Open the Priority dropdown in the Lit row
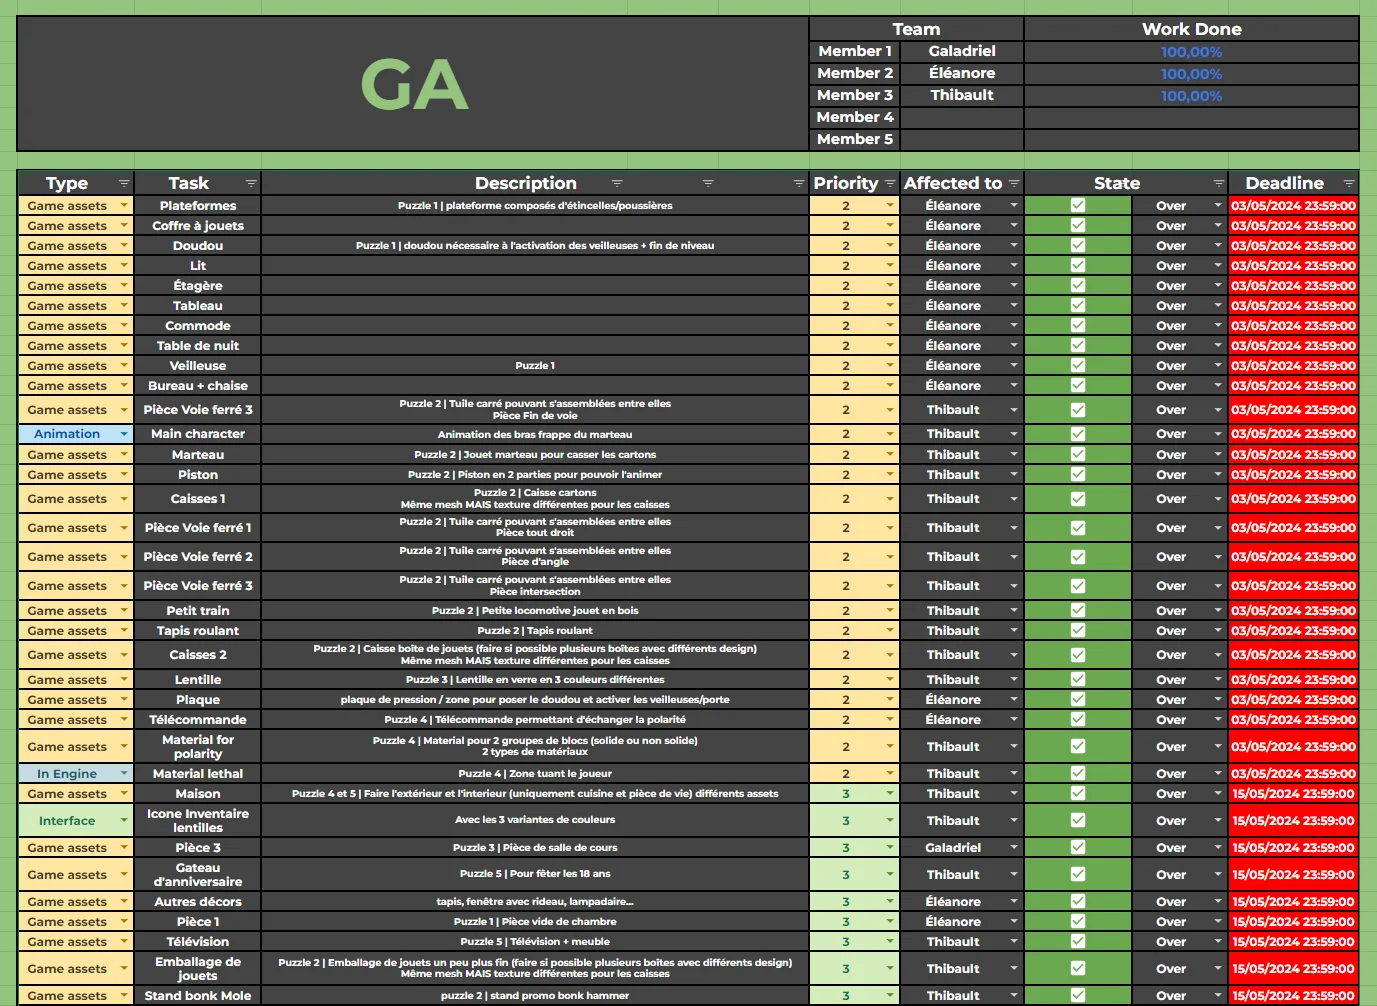 tap(890, 266)
